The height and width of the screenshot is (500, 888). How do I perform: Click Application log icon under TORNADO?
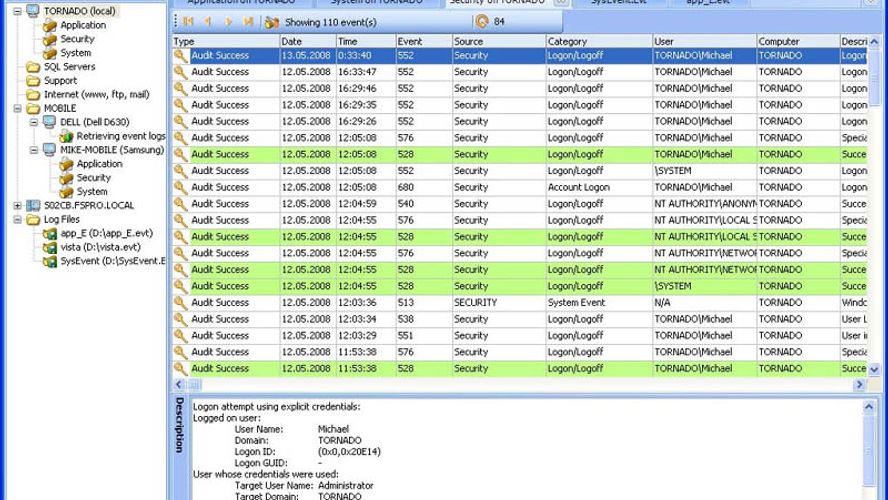(50, 25)
